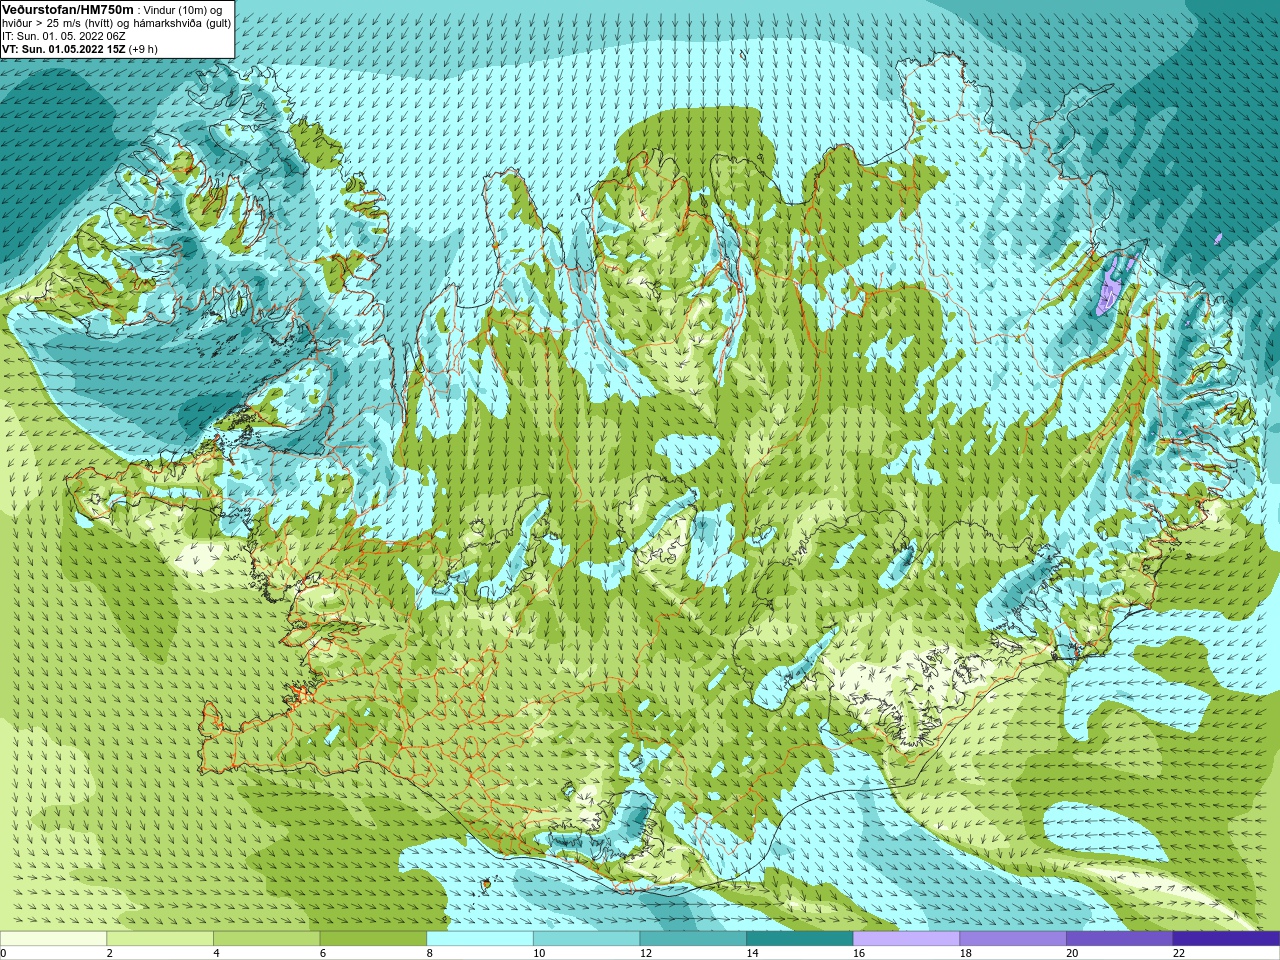The width and height of the screenshot is (1280, 960).
Task: Click the 16–18 m/s lavender legend swatch
Action: click(x=906, y=939)
